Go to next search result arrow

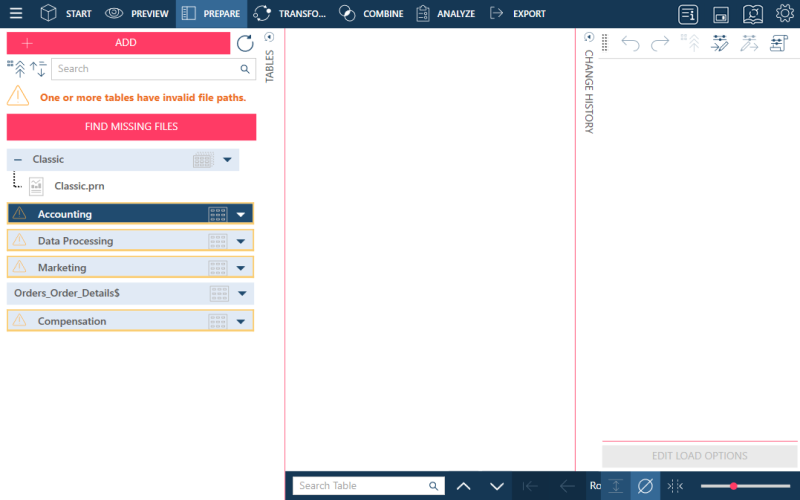click(x=497, y=486)
